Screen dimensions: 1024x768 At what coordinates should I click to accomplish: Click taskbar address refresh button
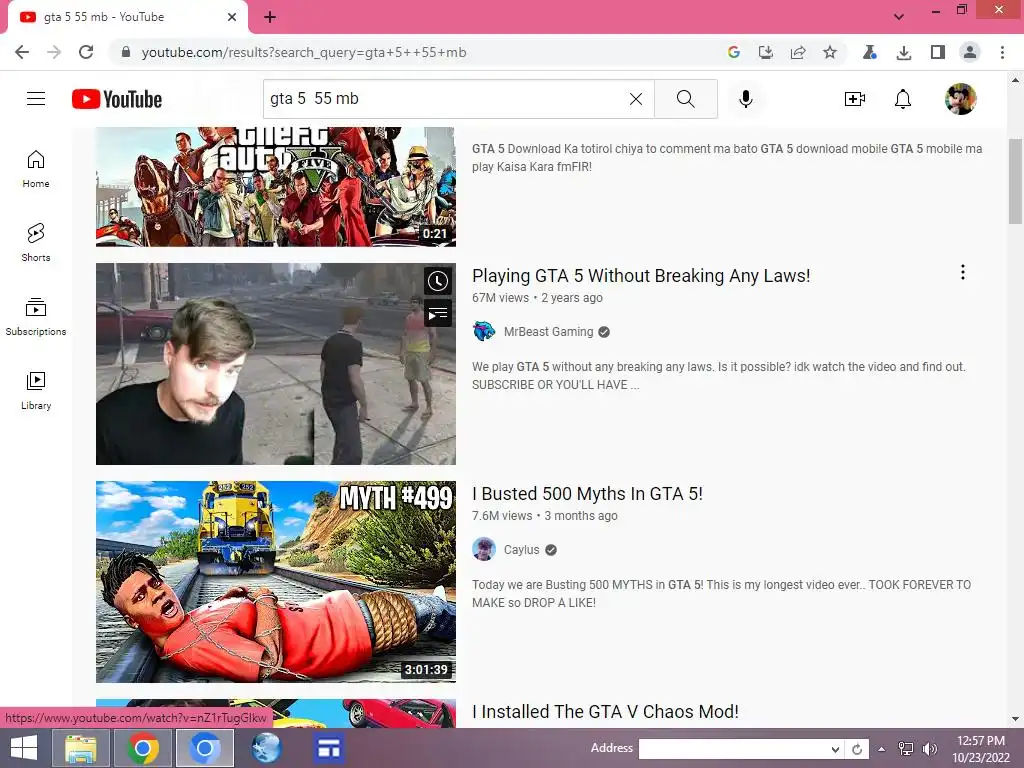(857, 749)
